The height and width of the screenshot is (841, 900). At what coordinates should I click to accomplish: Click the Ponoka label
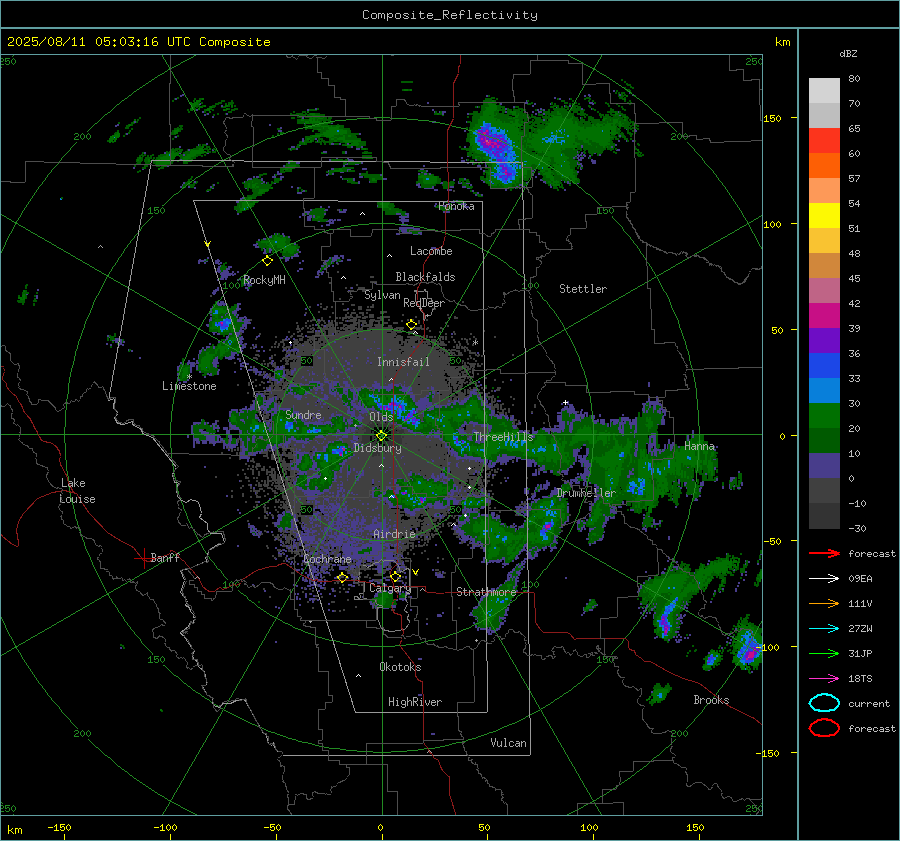(x=456, y=207)
